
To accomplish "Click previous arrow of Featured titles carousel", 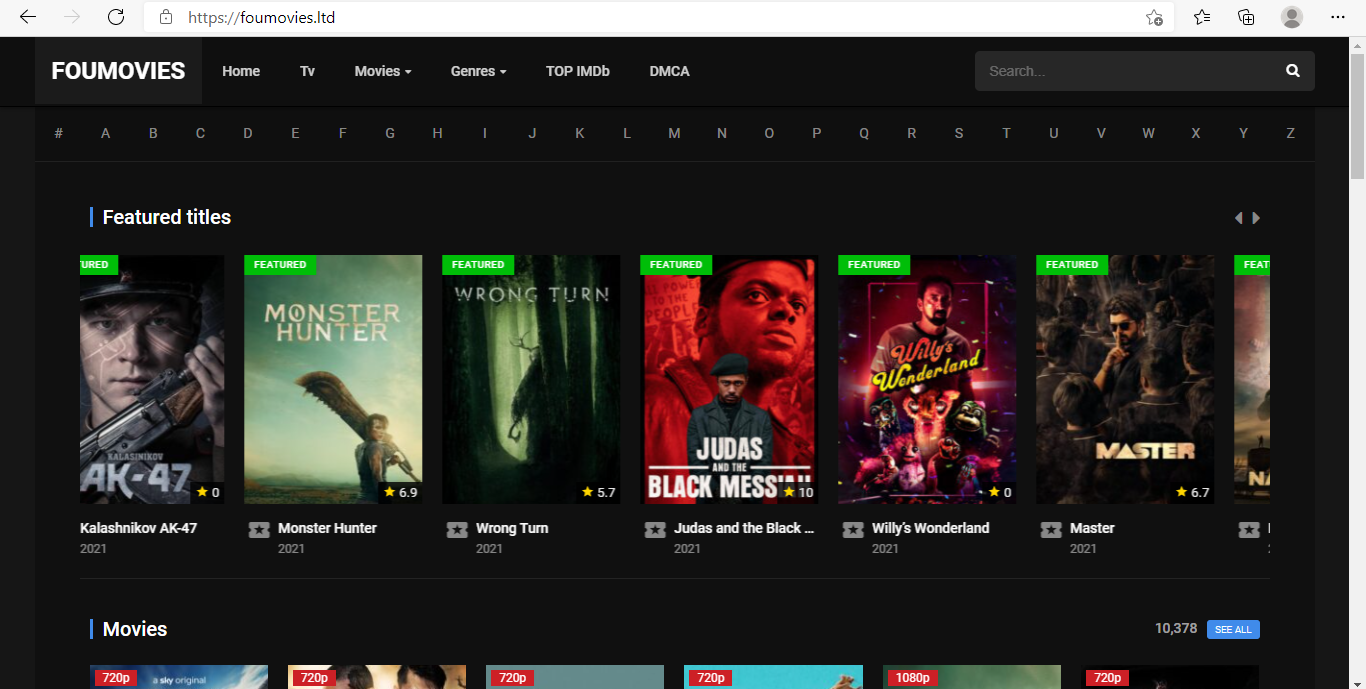I will coord(1238,218).
